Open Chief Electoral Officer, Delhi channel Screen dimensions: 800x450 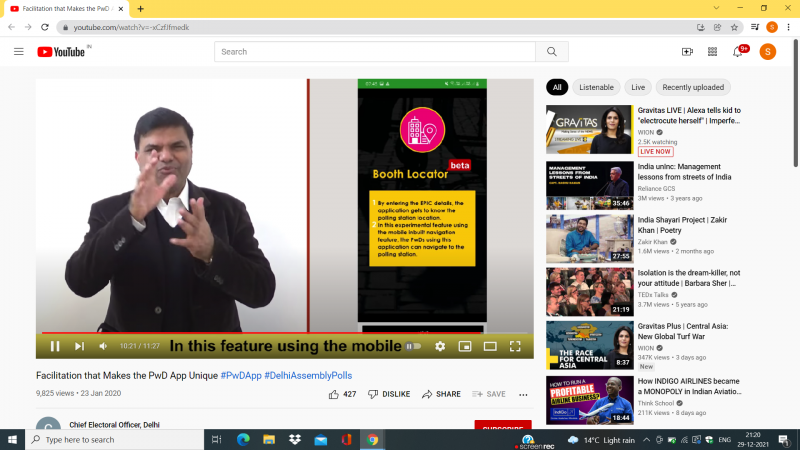114,424
